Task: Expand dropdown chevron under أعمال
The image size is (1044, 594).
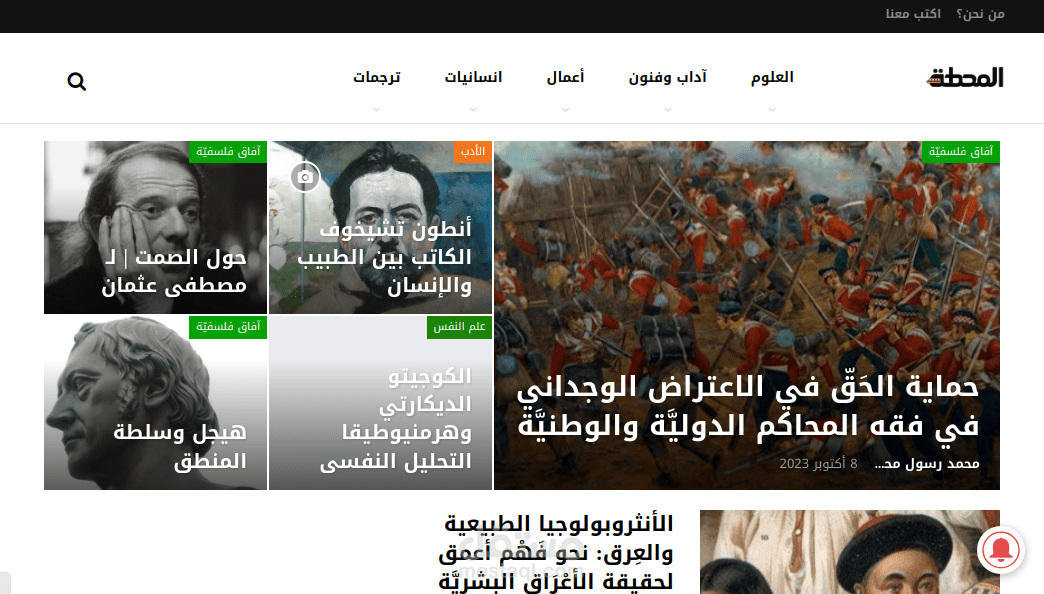Action: point(565,109)
